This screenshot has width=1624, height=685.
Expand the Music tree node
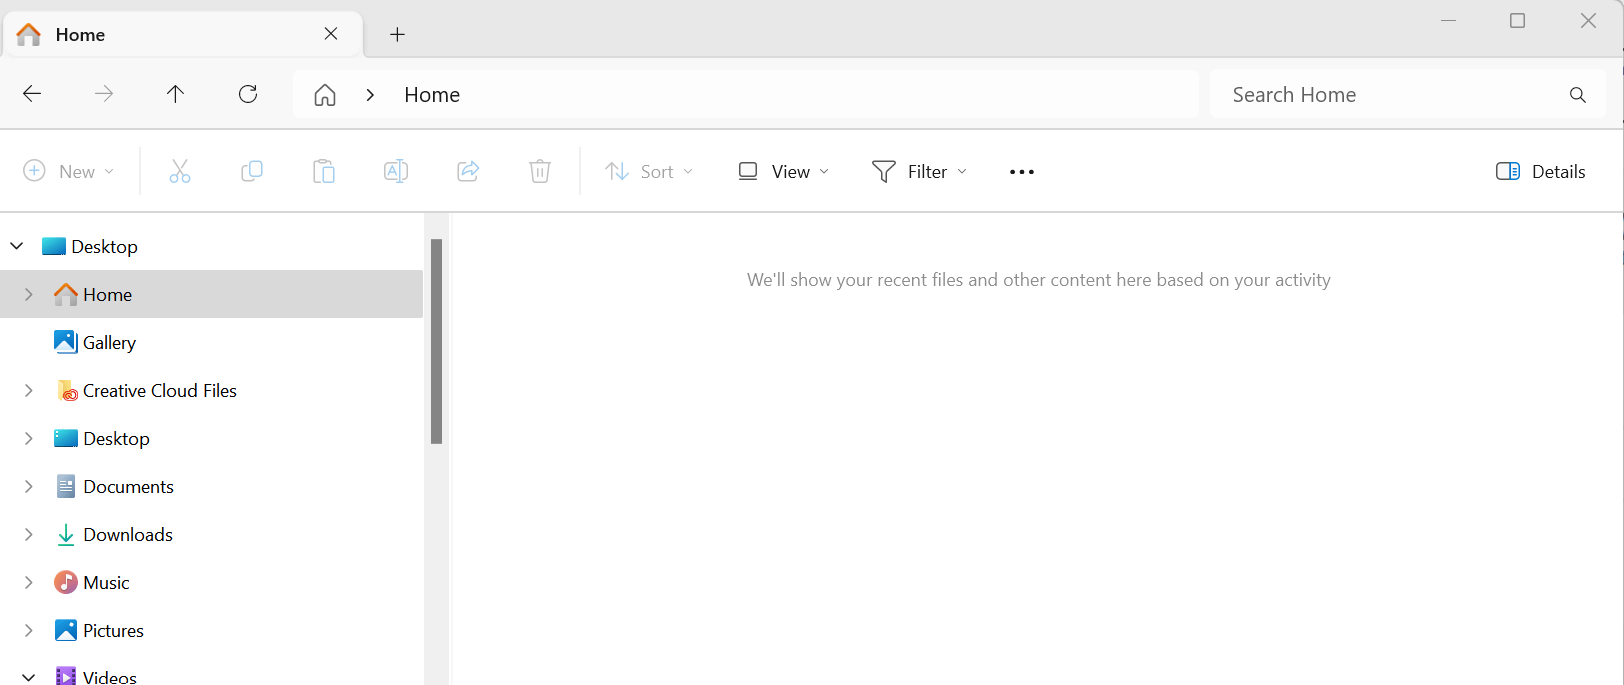pyautogui.click(x=29, y=582)
